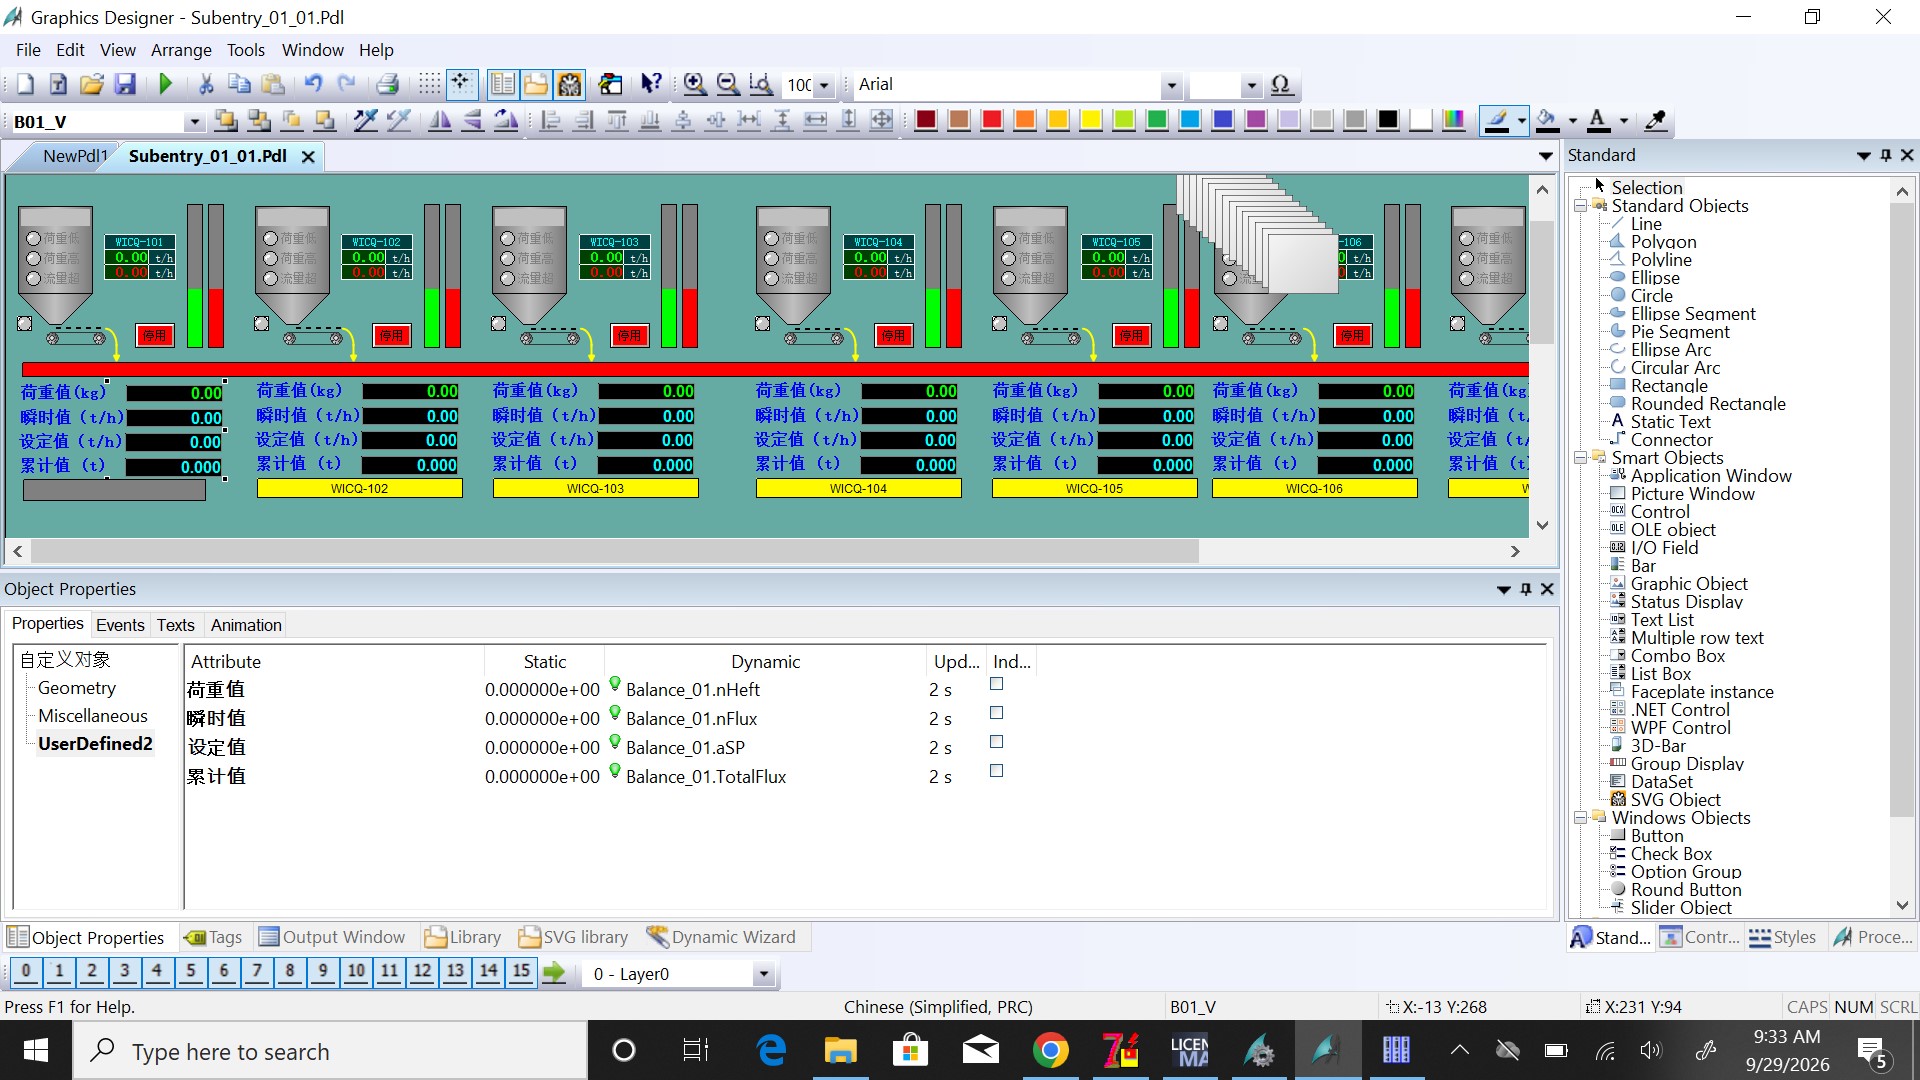This screenshot has height=1080, width=1920.
Task: Select the zoom in magnifier icon
Action: [694, 85]
